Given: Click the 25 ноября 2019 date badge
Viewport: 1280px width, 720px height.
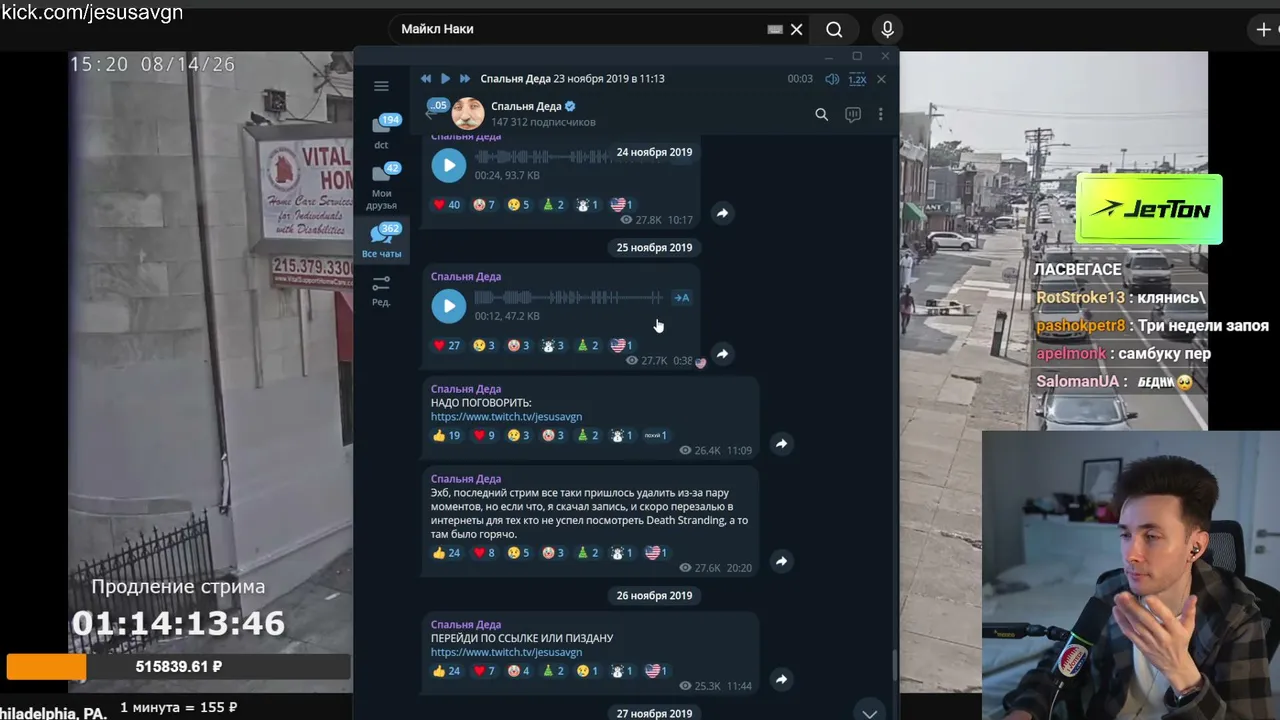Looking at the screenshot, I should [x=655, y=247].
